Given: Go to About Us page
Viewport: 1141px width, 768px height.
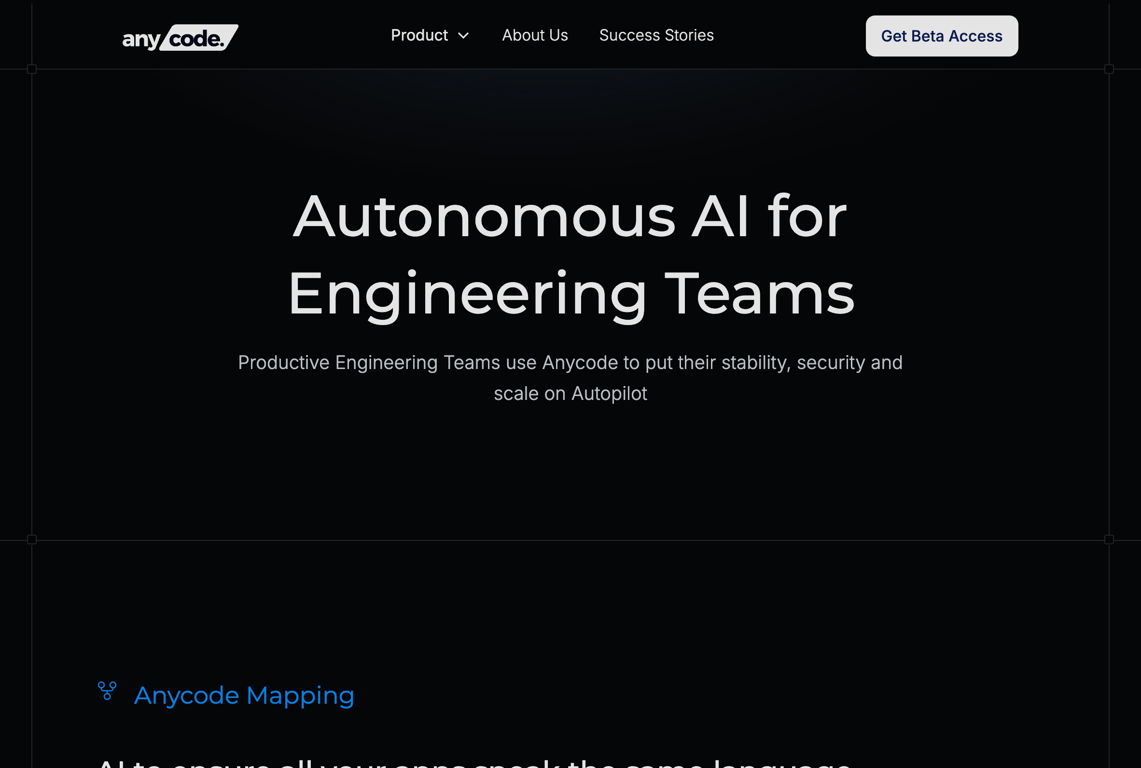Looking at the screenshot, I should (535, 35).
